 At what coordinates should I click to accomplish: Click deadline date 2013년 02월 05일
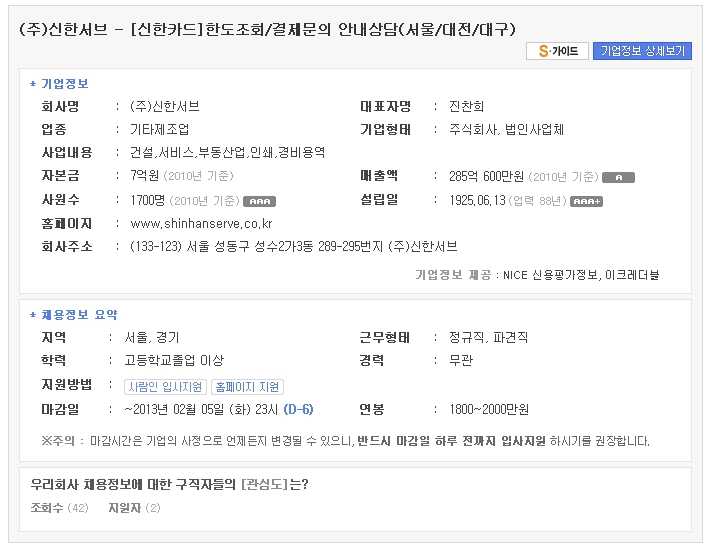[179, 409]
